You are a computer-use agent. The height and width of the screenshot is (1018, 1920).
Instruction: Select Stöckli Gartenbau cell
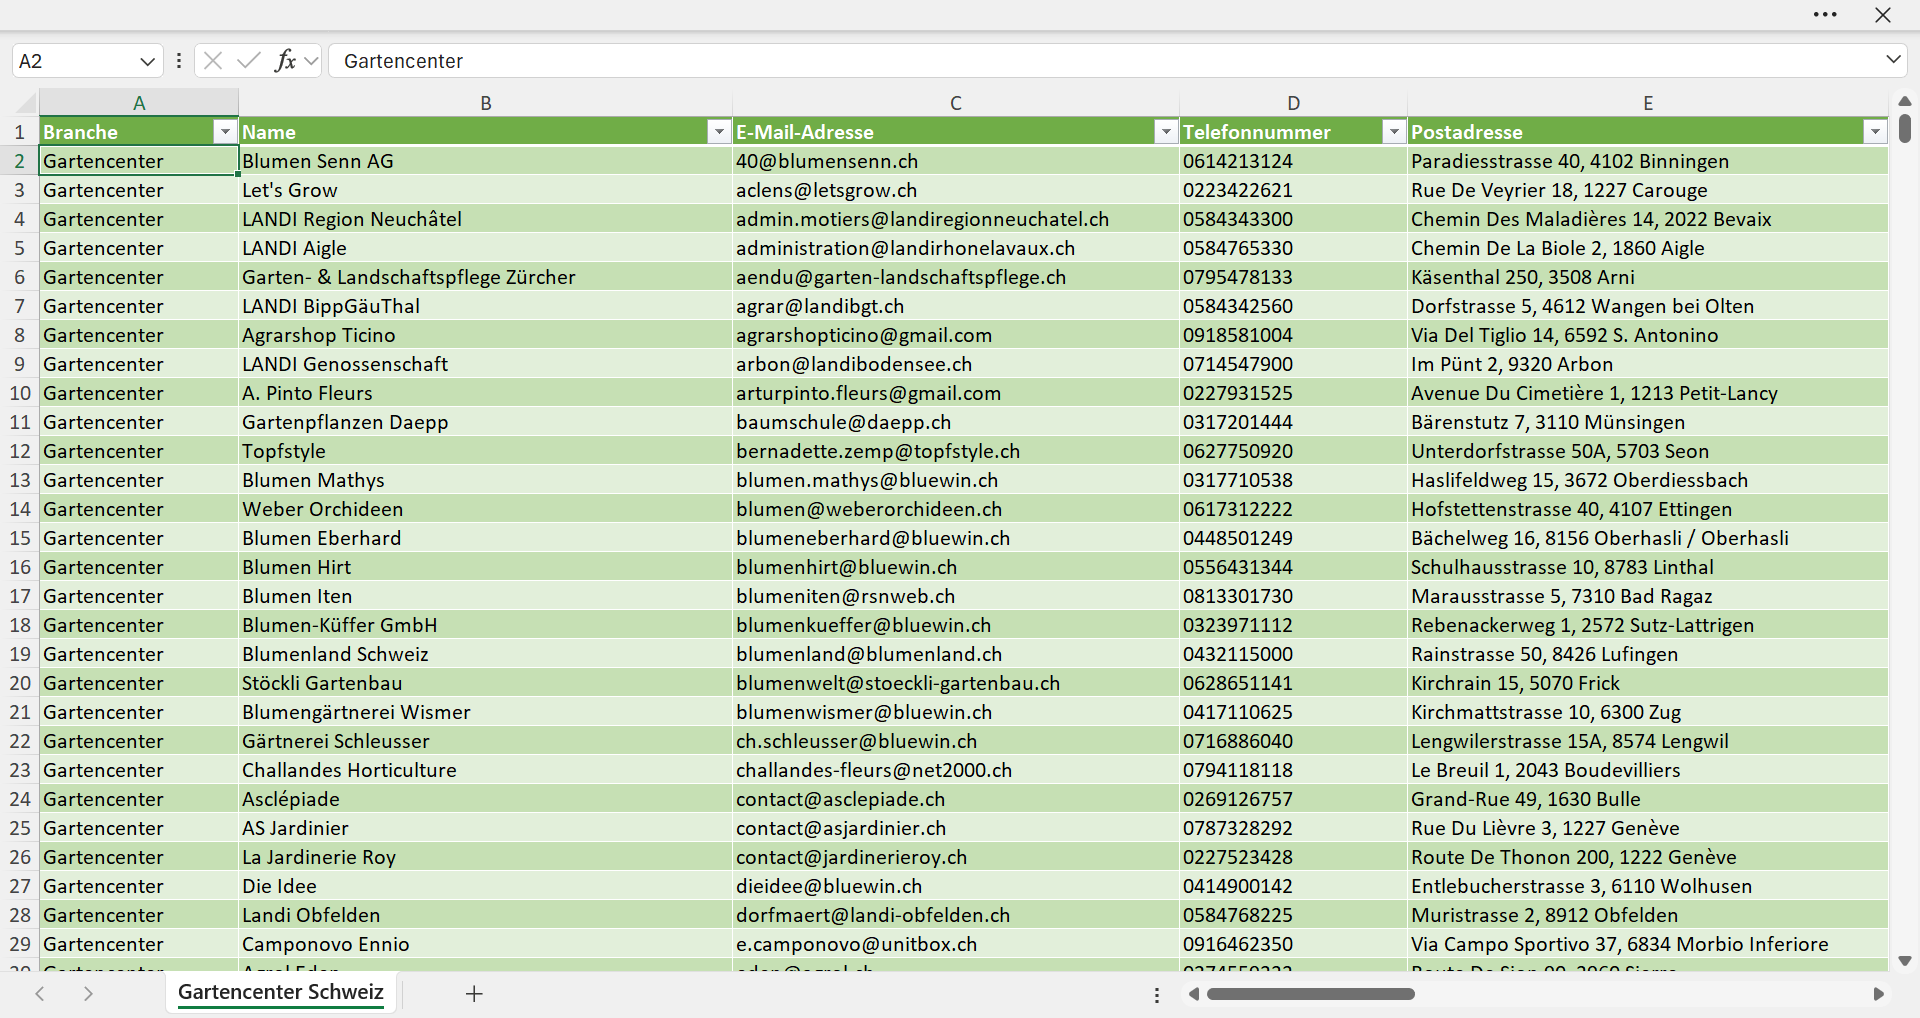(486, 683)
